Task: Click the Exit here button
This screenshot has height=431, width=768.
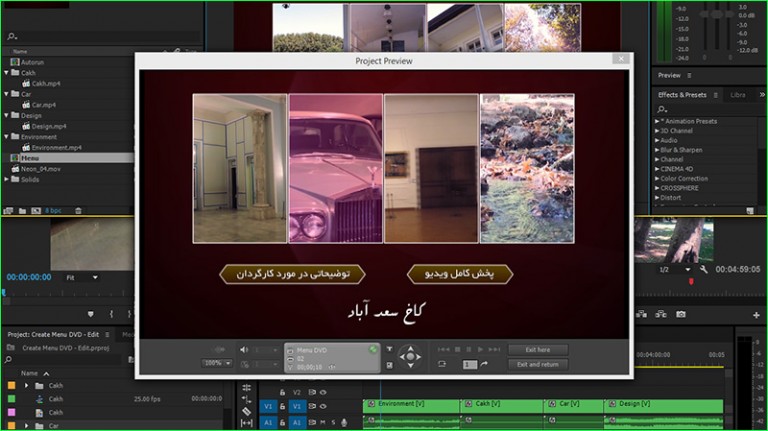Action: point(538,350)
